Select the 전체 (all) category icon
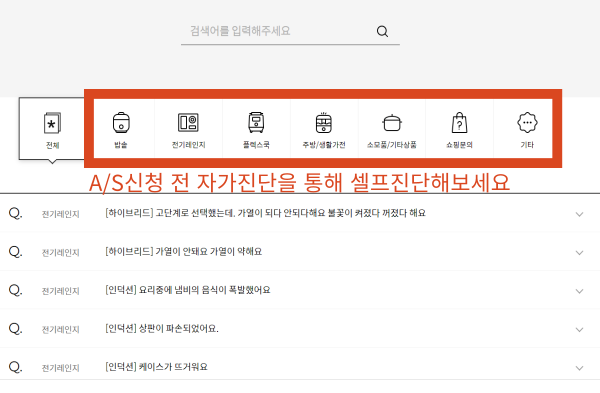Image resolution: width=600 pixels, height=393 pixels. tap(52, 123)
